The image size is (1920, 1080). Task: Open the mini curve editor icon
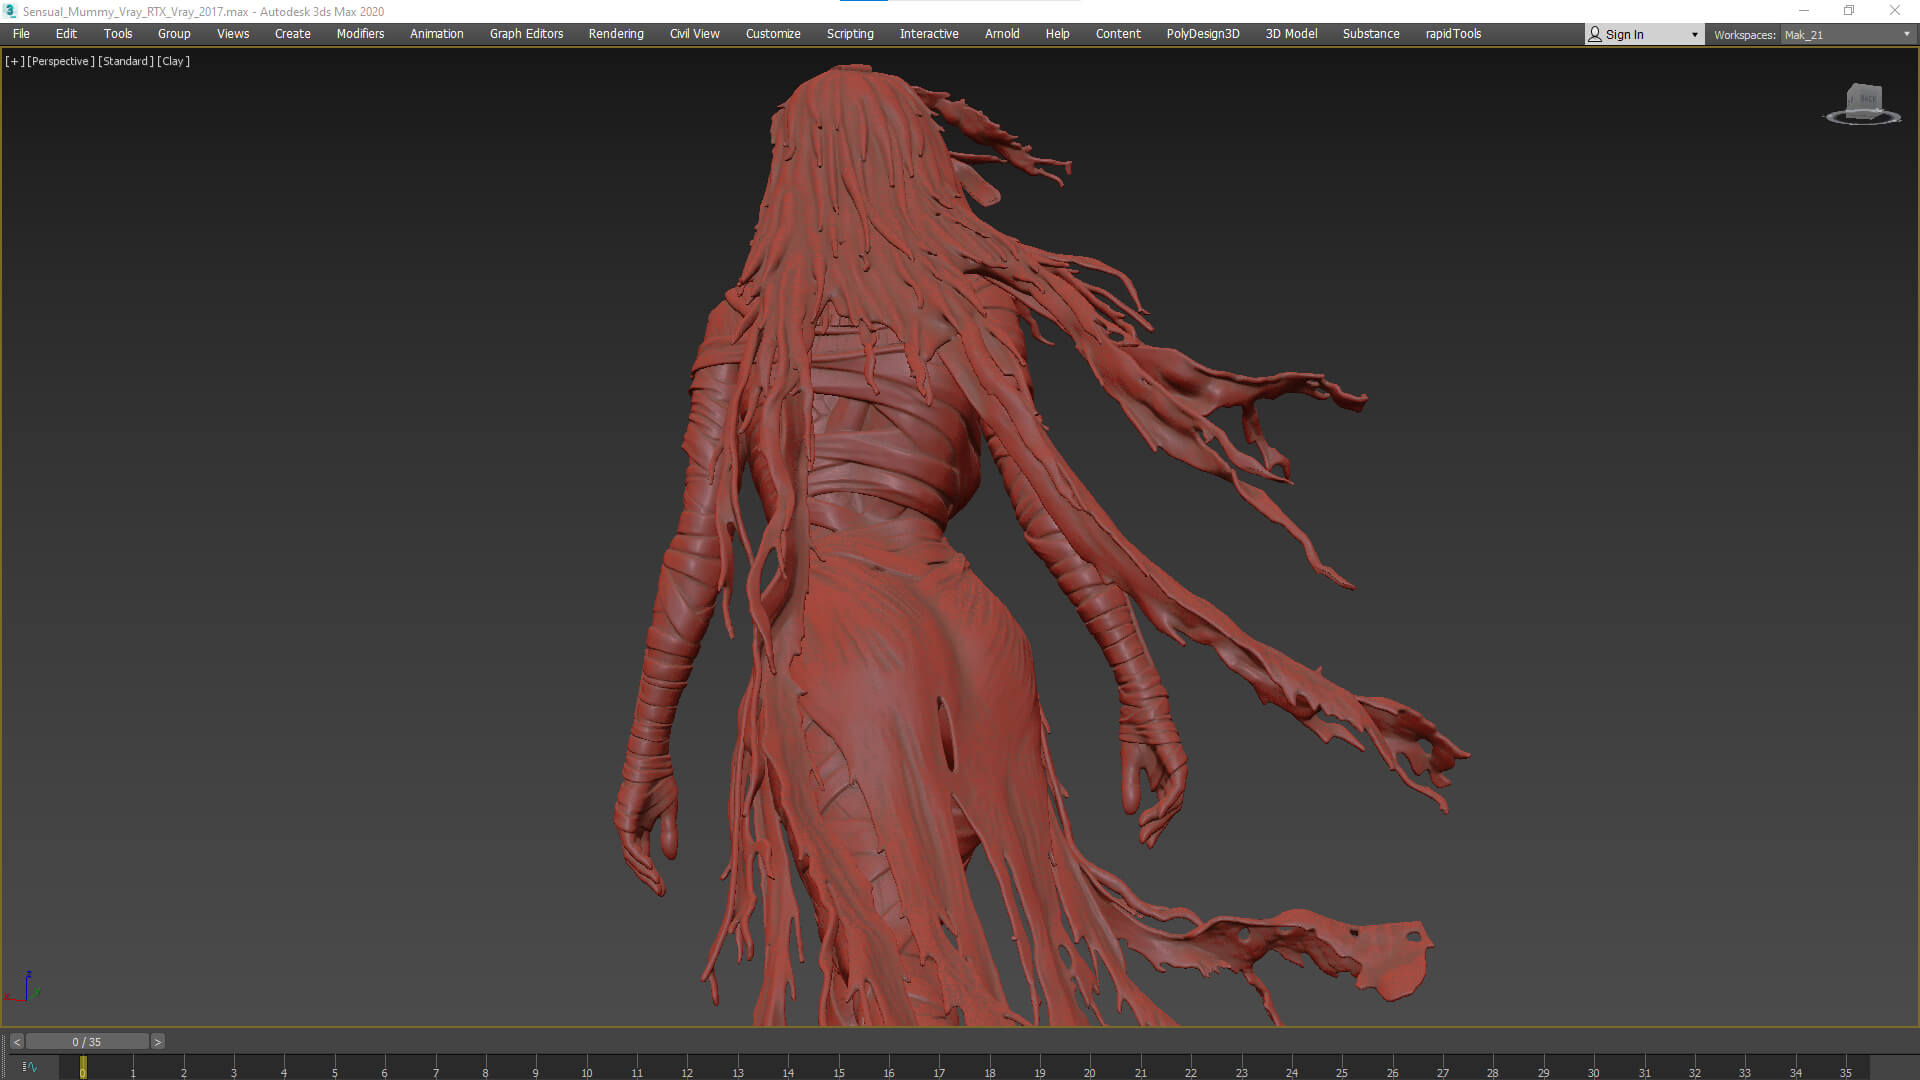30,1067
